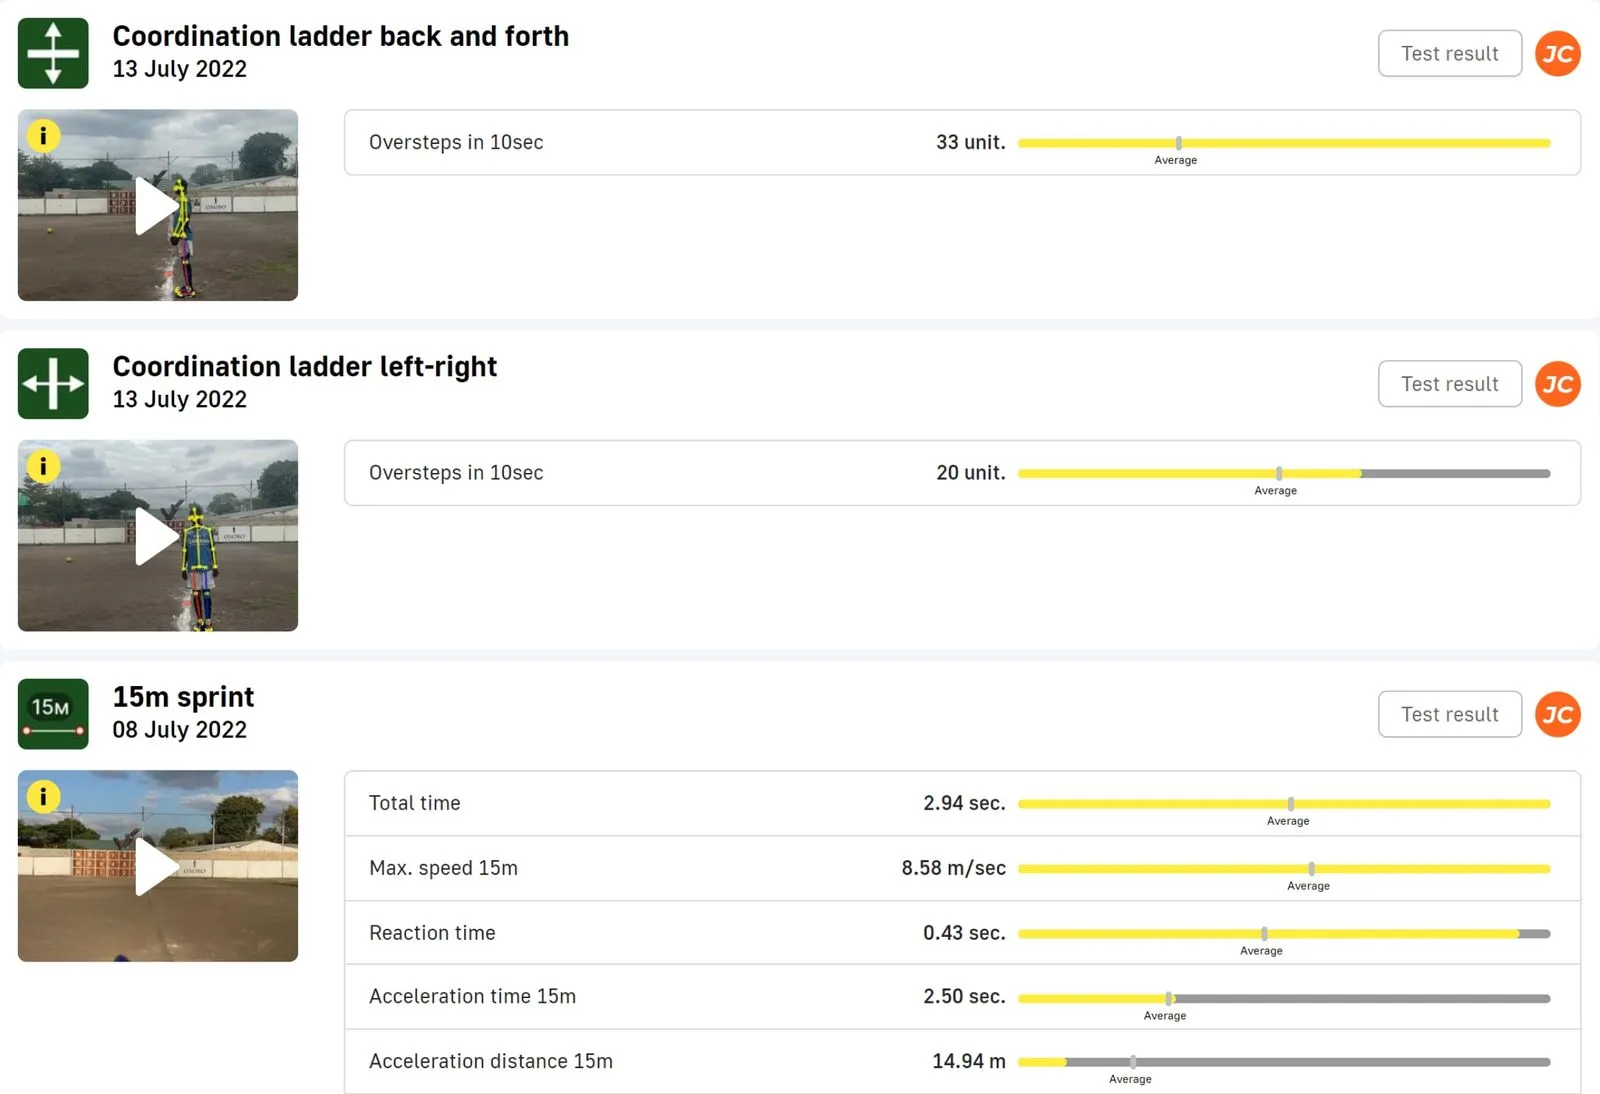1600x1094 pixels.
Task: Open info on back-and-forth ladder video
Action: coord(43,135)
